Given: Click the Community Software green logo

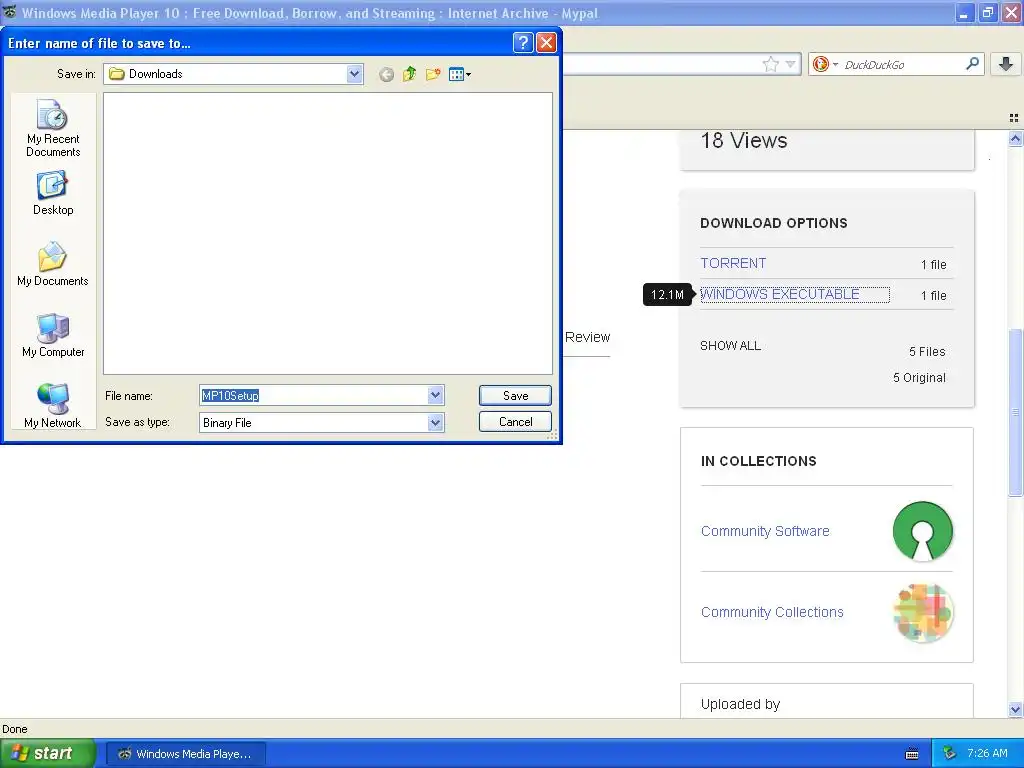Looking at the screenshot, I should [x=923, y=531].
